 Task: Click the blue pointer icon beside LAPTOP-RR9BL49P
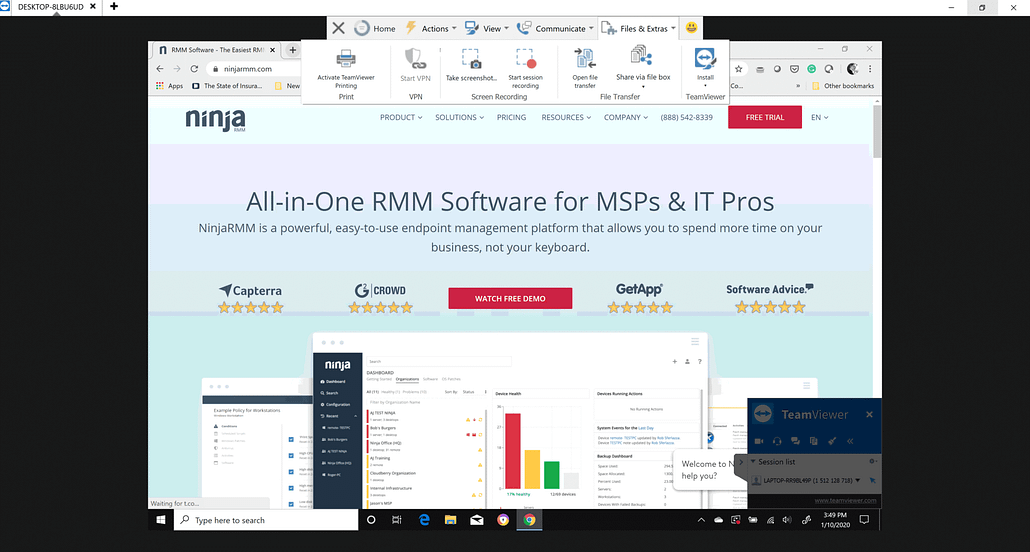pos(872,480)
